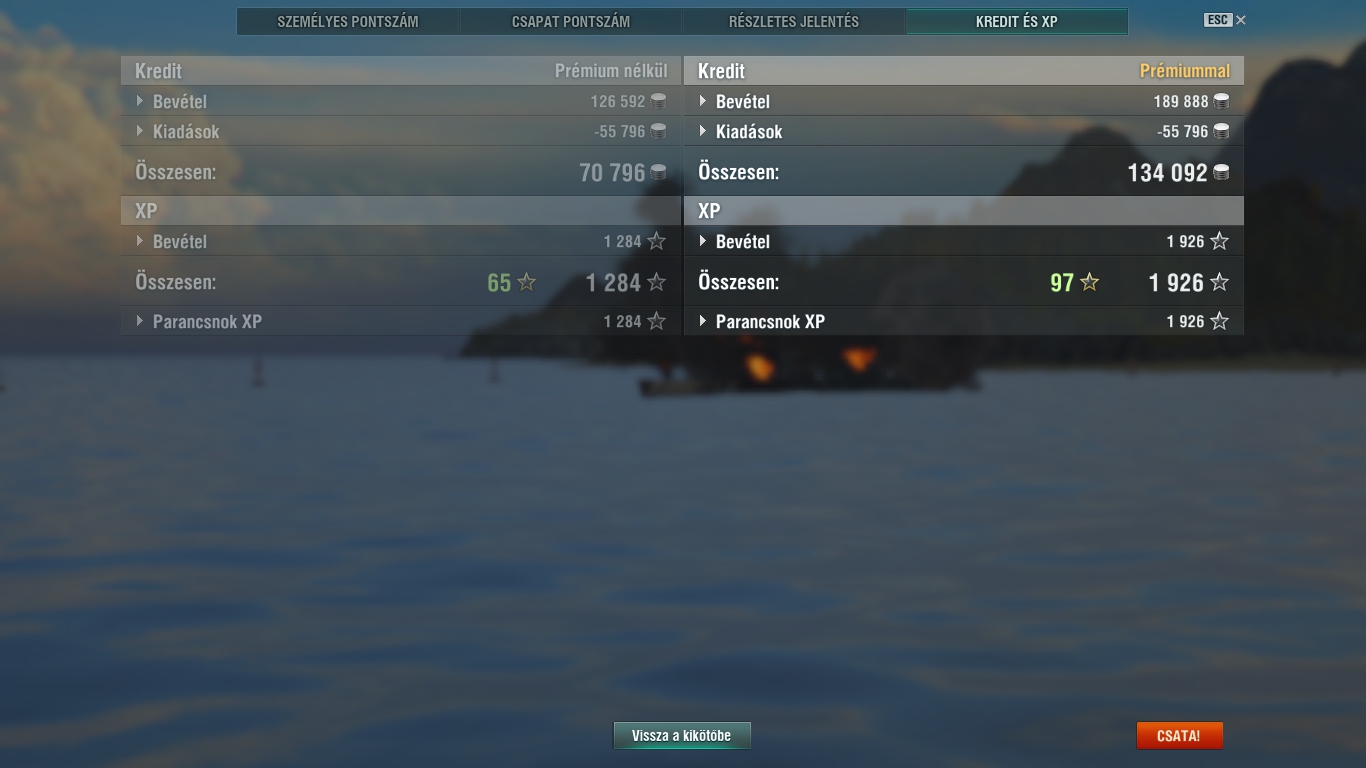Open the Csapat pontszám tab
The height and width of the screenshot is (768, 1366).
pyautogui.click(x=571, y=21)
